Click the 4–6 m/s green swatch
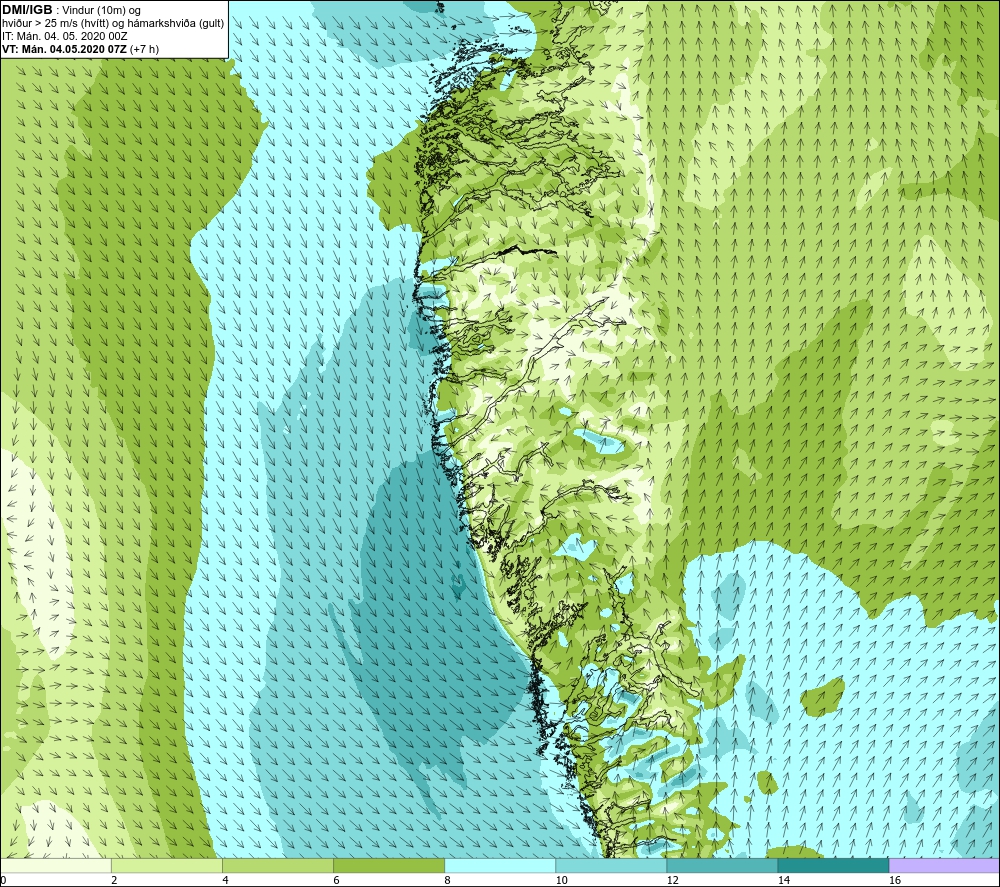The height and width of the screenshot is (887, 1000). tap(277, 865)
